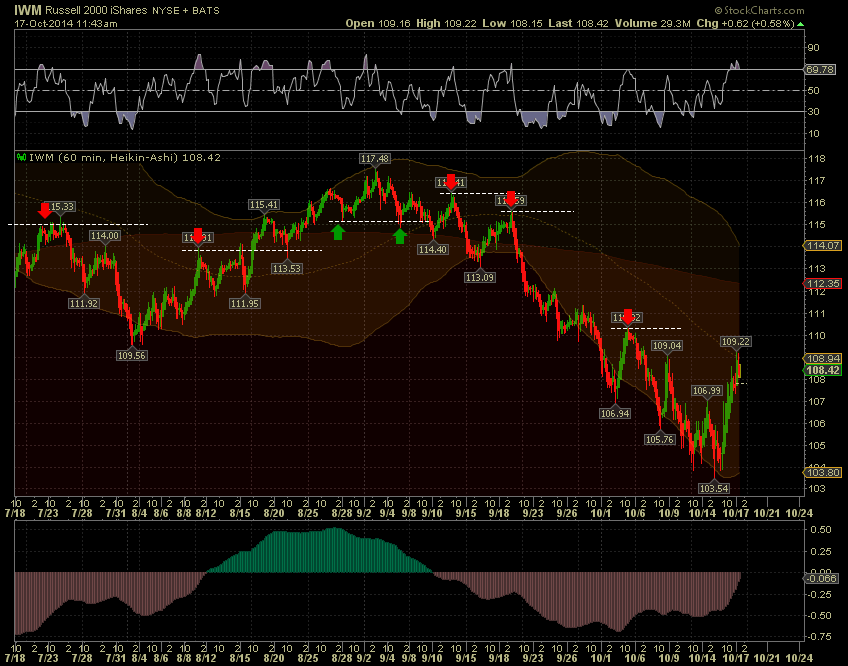Image resolution: width=848 pixels, height=666 pixels.
Task: Click the red-outlined 112.35 price axis tag
Action: [823, 283]
